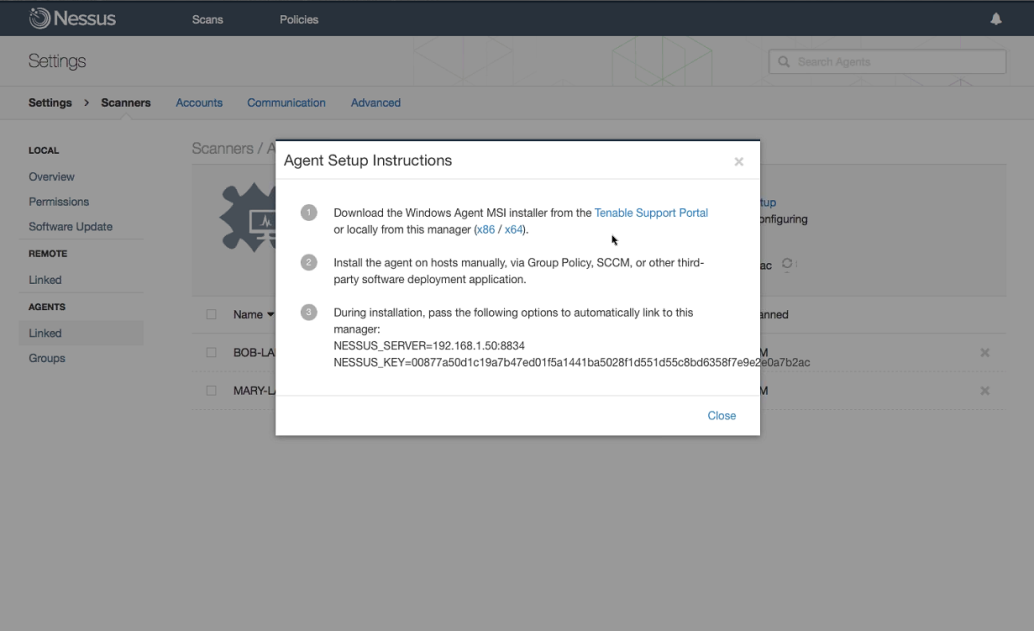
Task: Click the Settings breadcrumb
Action: (50, 103)
